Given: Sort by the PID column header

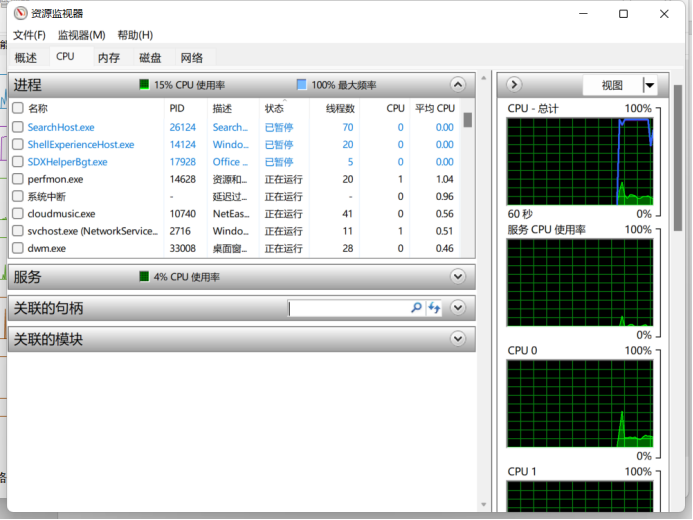Looking at the screenshot, I should click(x=177, y=108).
